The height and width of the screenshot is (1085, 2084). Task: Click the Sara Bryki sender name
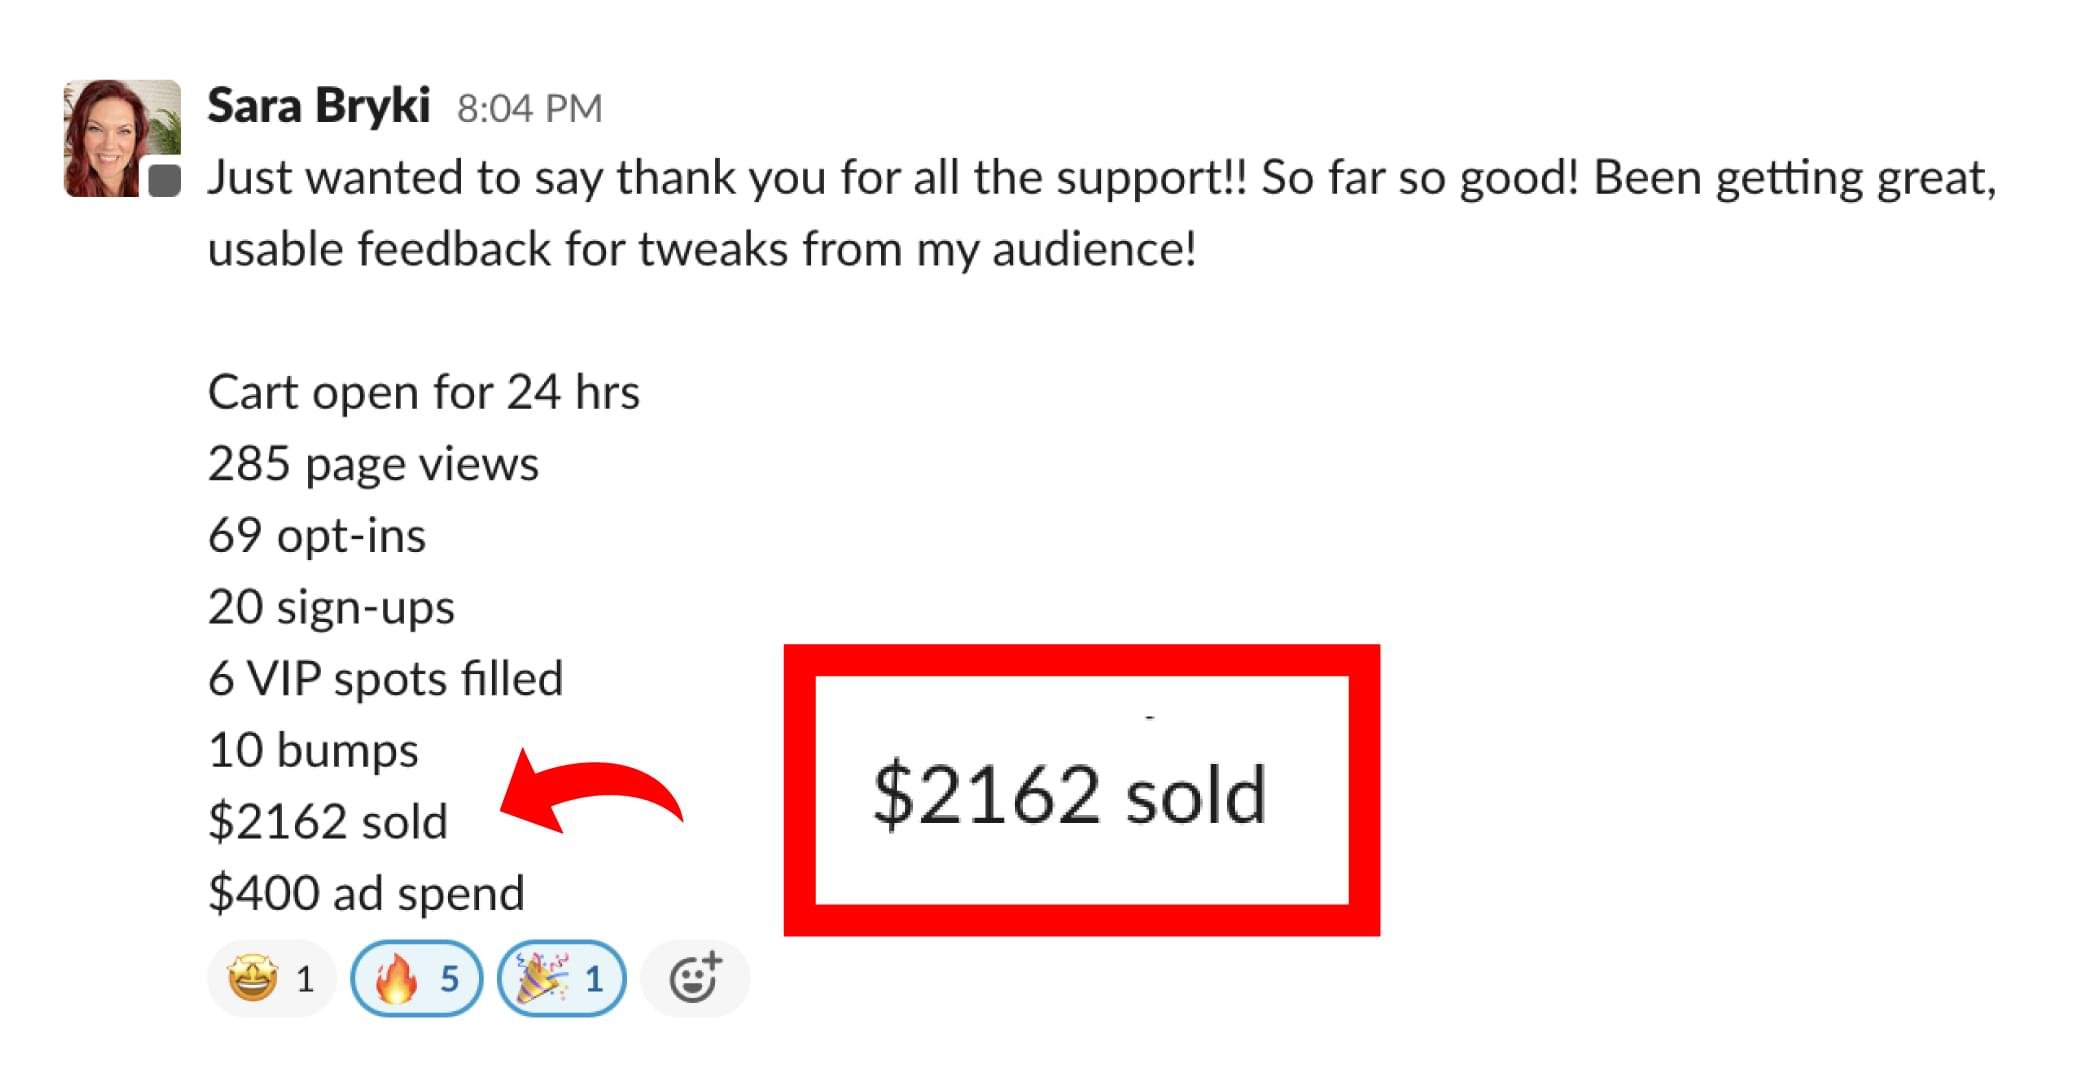click(x=319, y=106)
